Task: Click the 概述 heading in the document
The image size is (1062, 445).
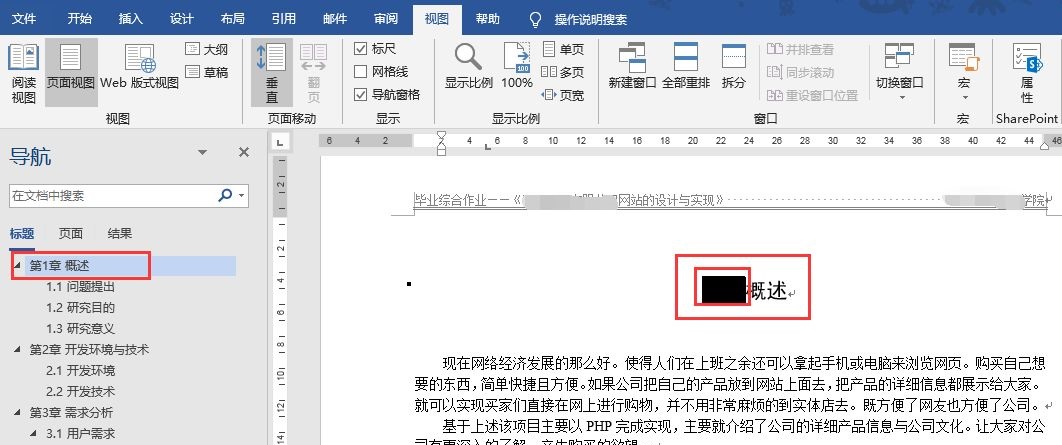Action: click(x=766, y=291)
